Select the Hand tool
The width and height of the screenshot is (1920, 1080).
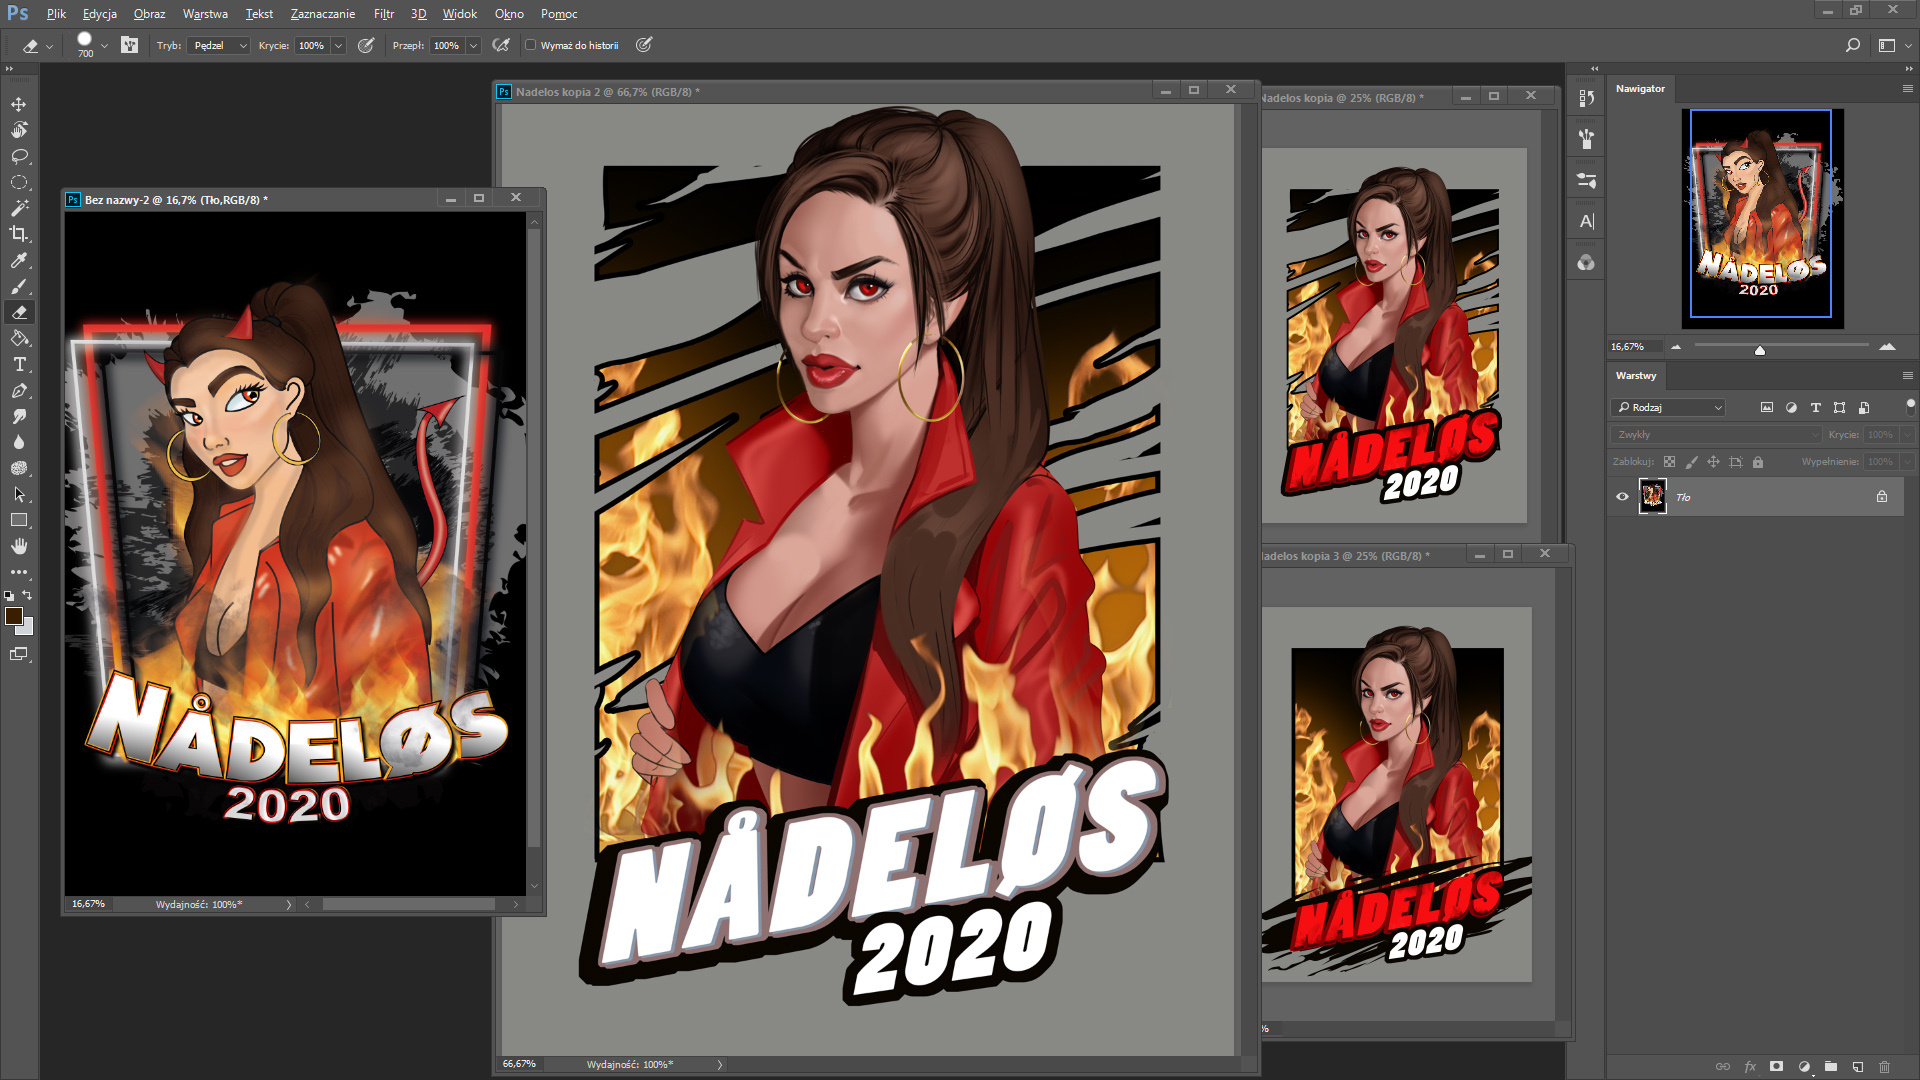[18, 546]
